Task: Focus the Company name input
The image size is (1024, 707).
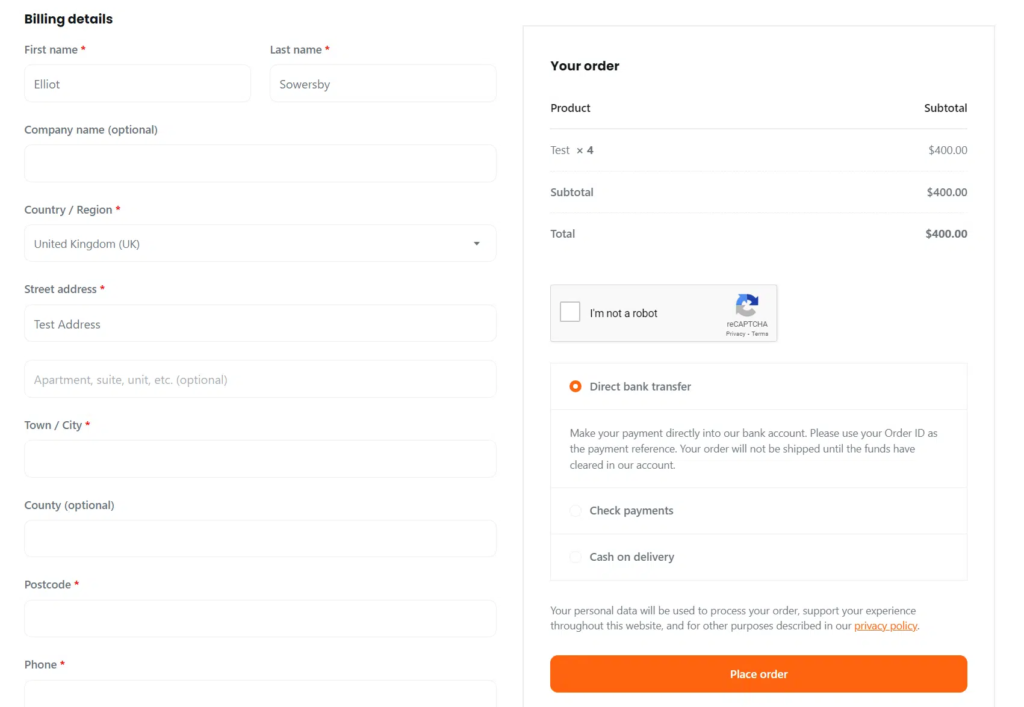Action: (x=260, y=164)
